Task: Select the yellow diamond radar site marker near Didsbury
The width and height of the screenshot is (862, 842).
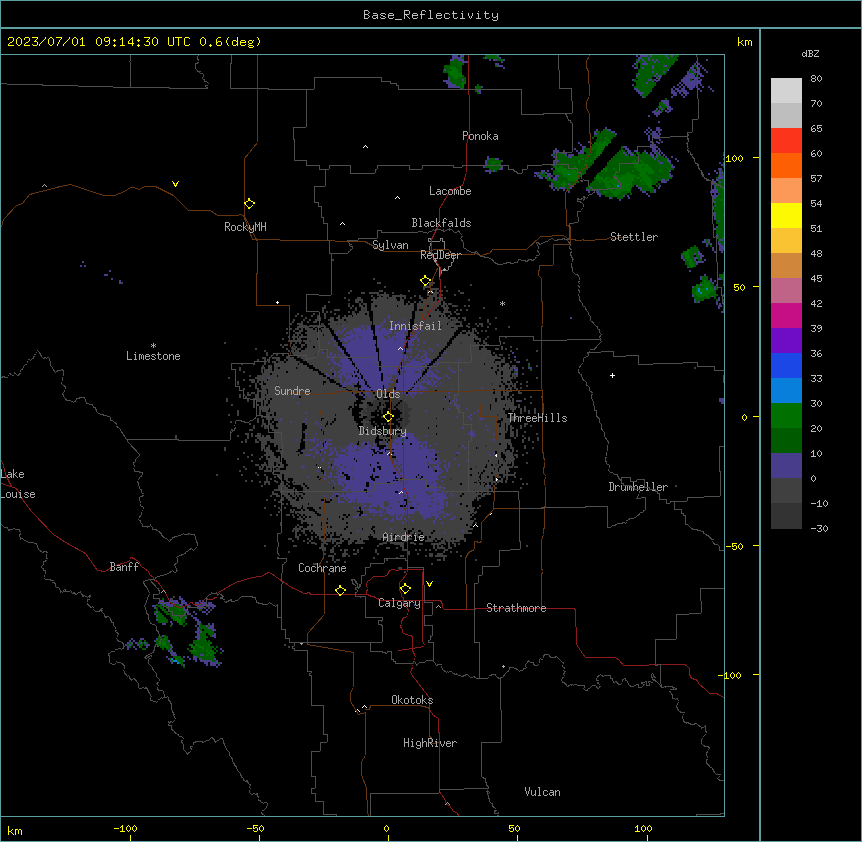Action: click(x=388, y=417)
